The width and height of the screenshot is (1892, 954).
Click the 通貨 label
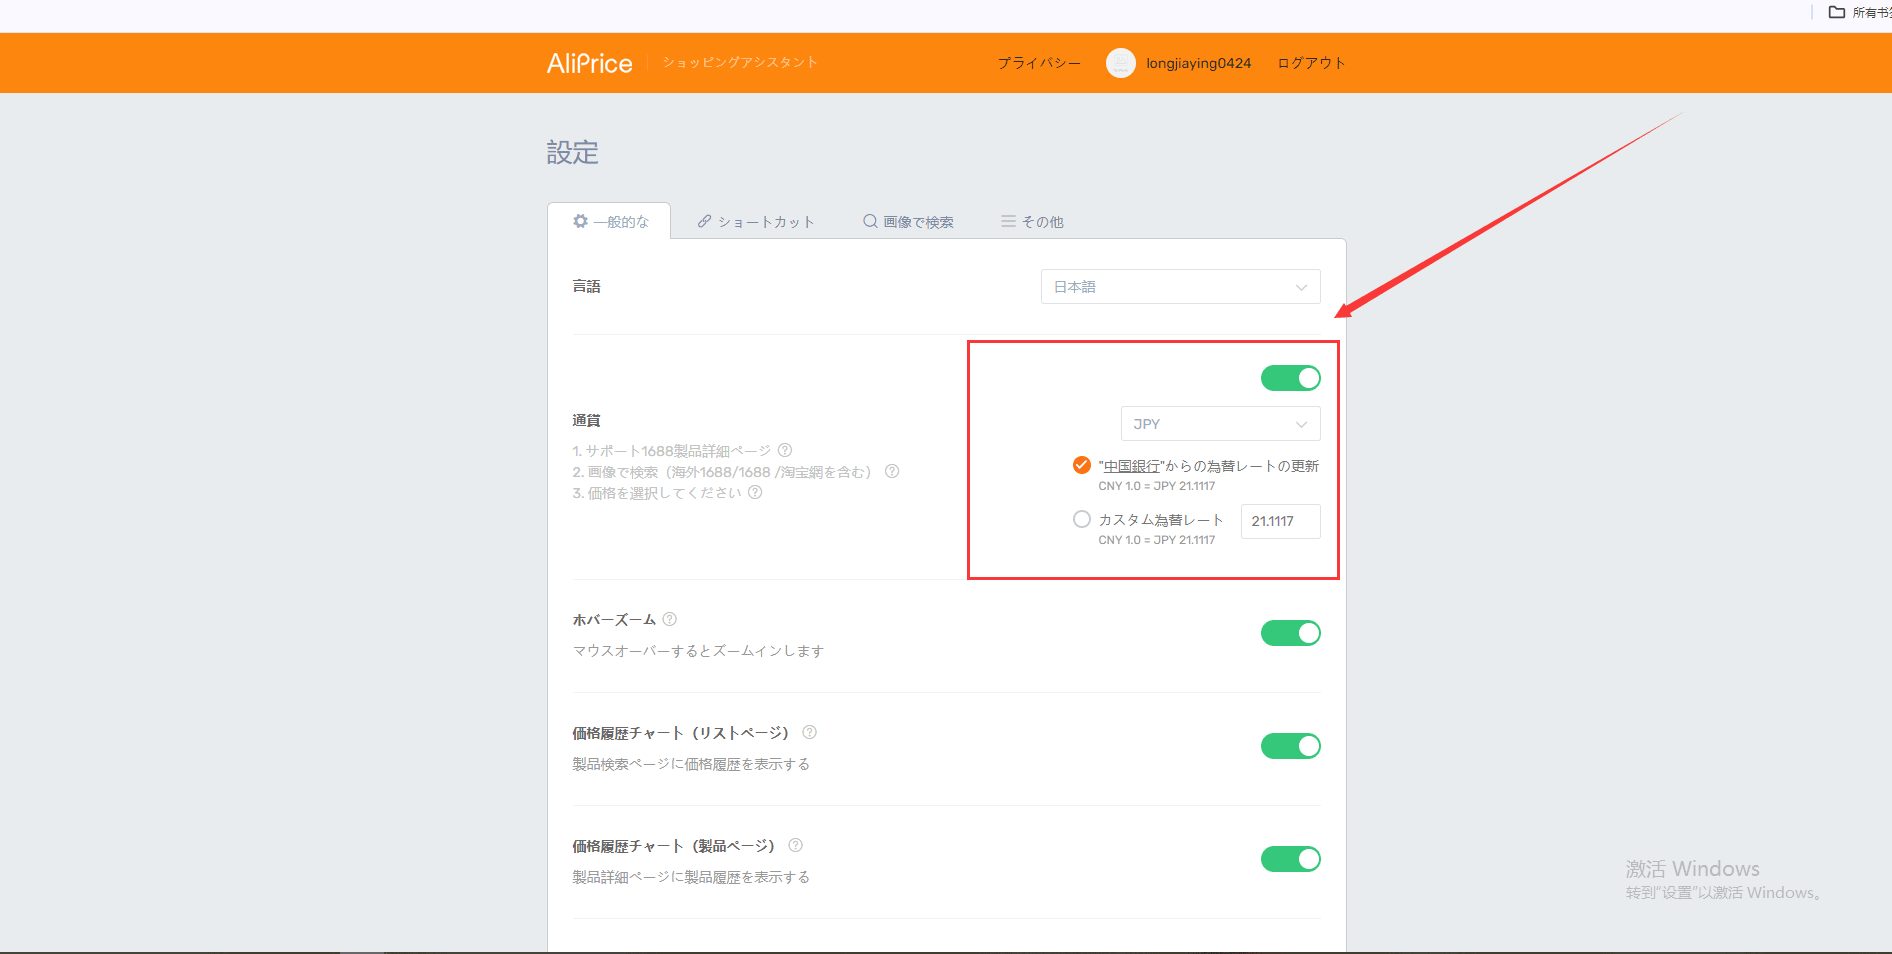586,420
